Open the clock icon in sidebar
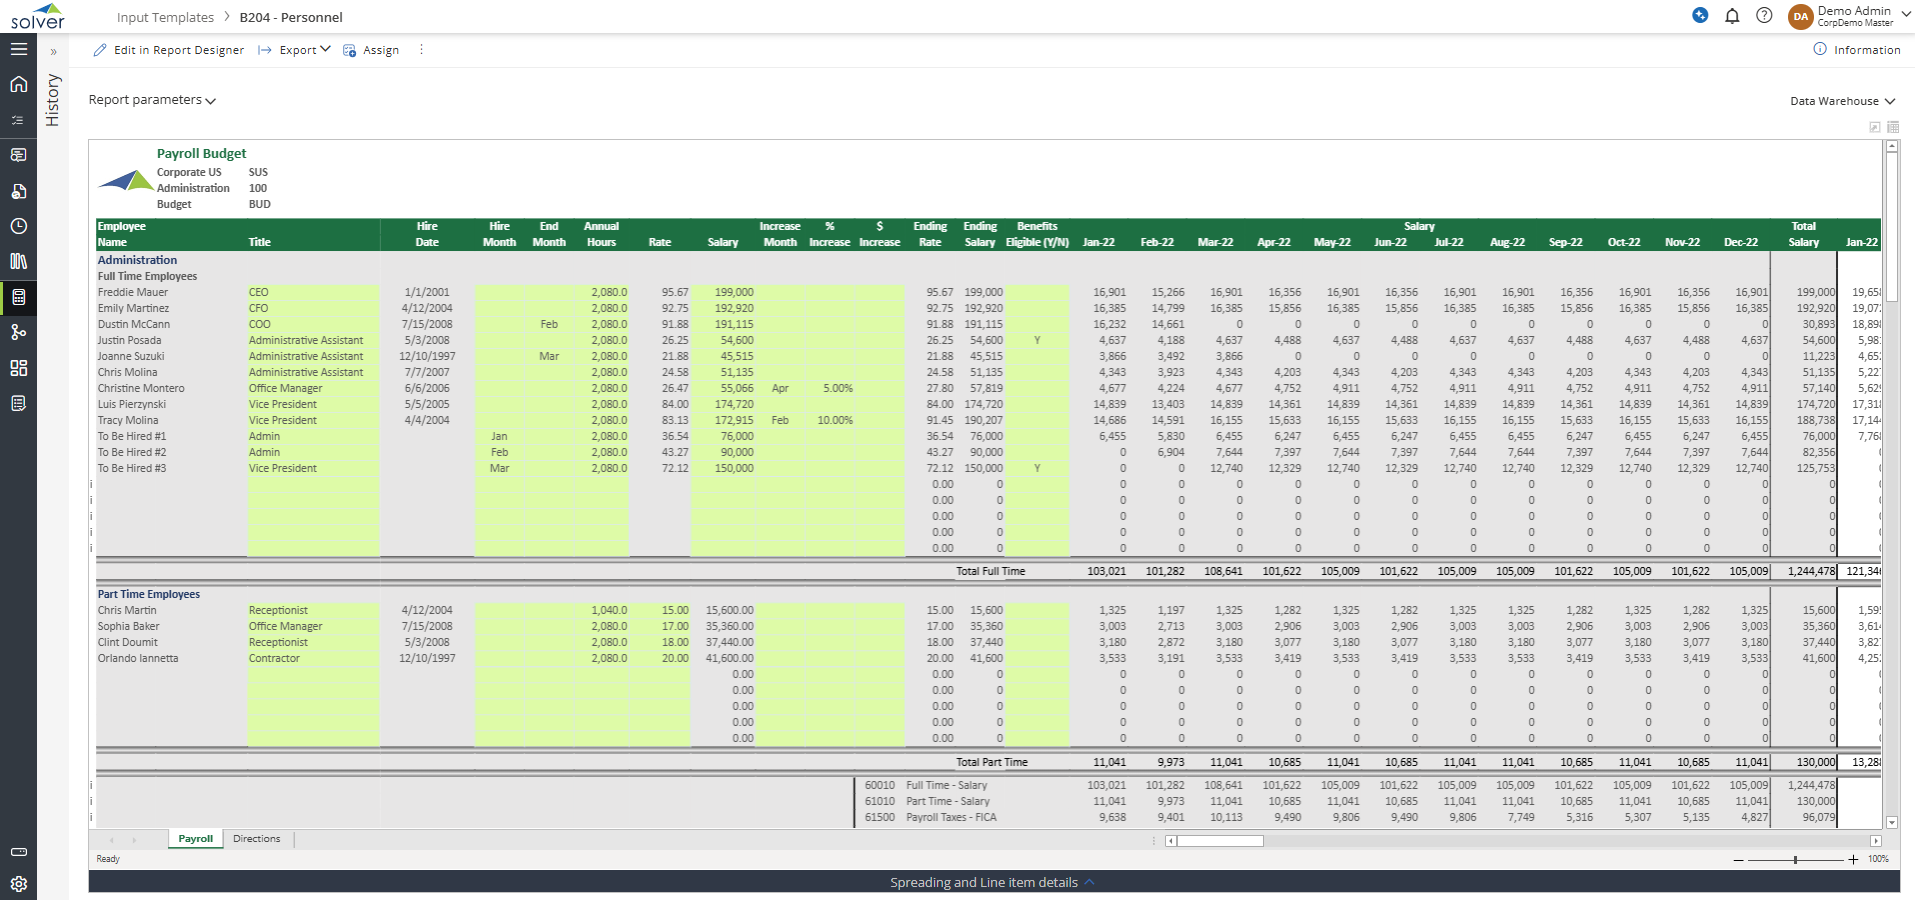This screenshot has width=1915, height=900. (x=18, y=226)
